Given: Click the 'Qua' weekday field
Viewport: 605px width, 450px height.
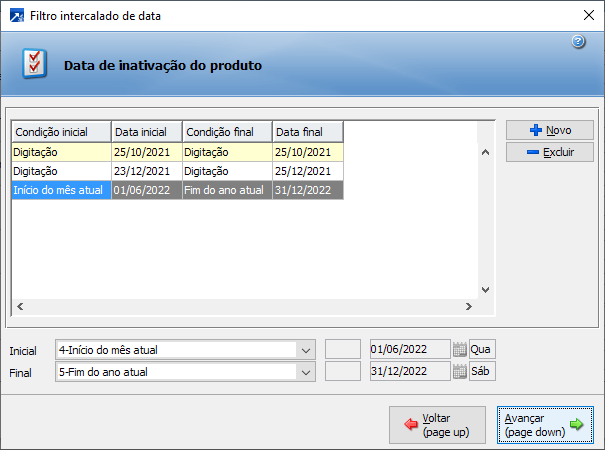Looking at the screenshot, I should click(482, 349).
